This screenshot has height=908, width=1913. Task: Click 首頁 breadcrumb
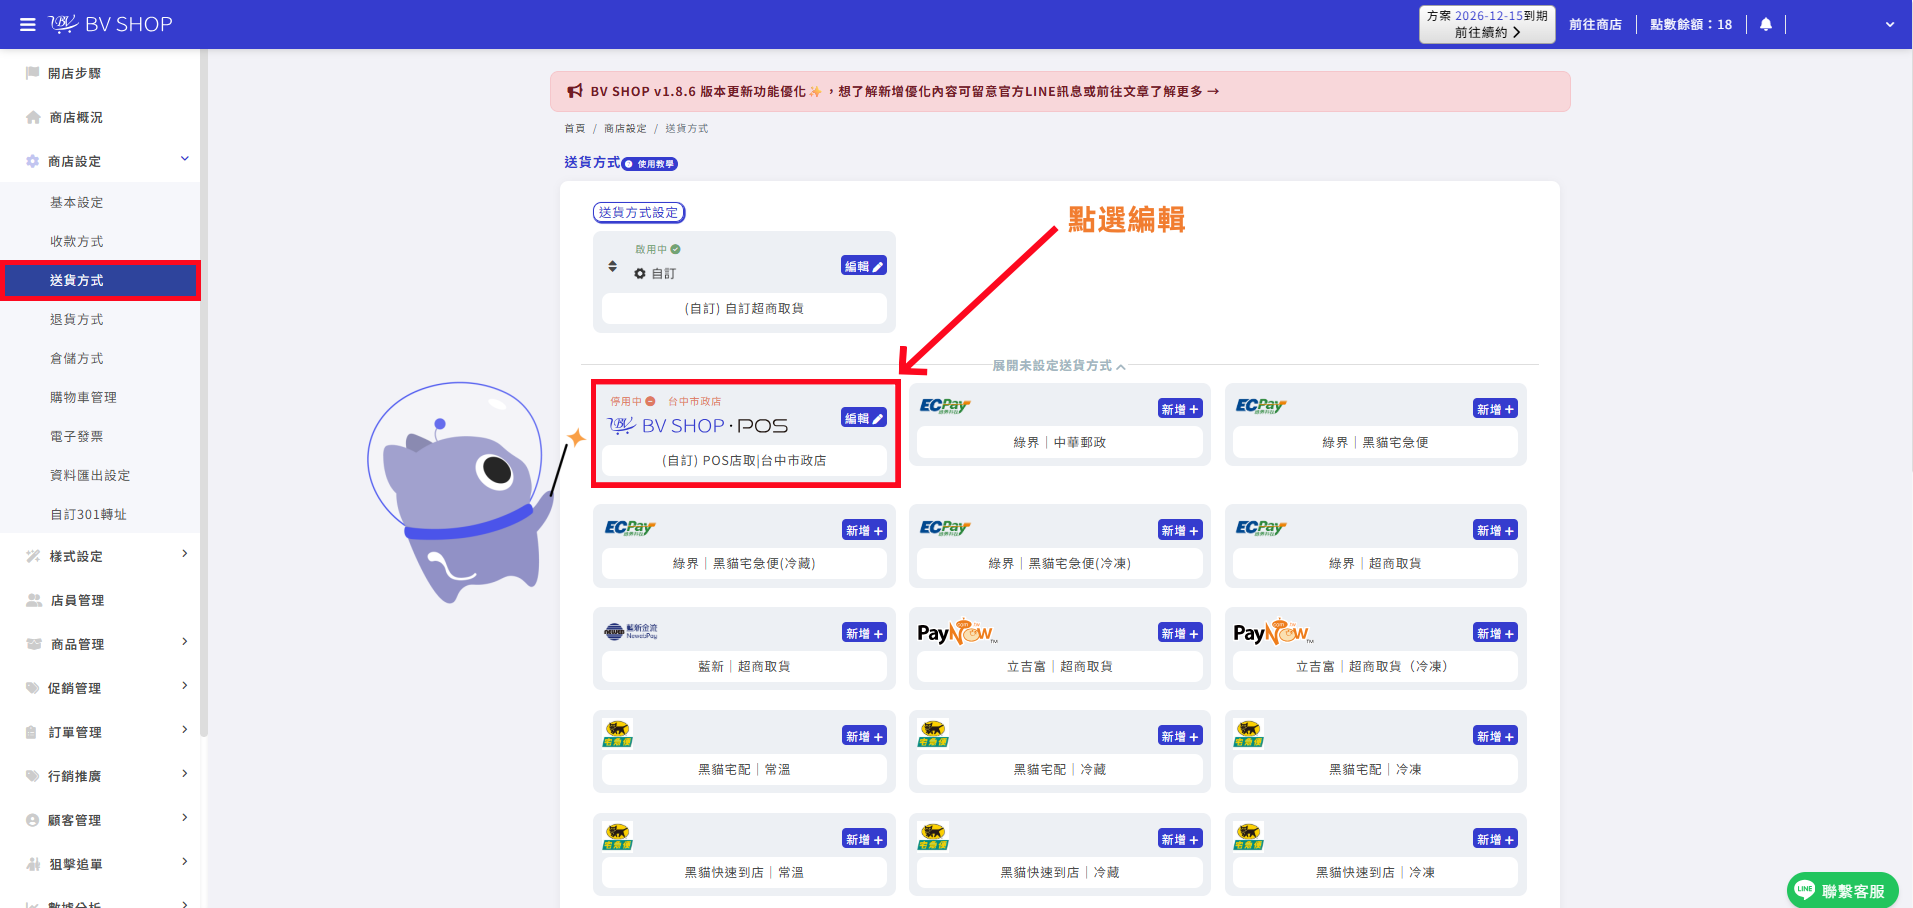[x=575, y=128]
